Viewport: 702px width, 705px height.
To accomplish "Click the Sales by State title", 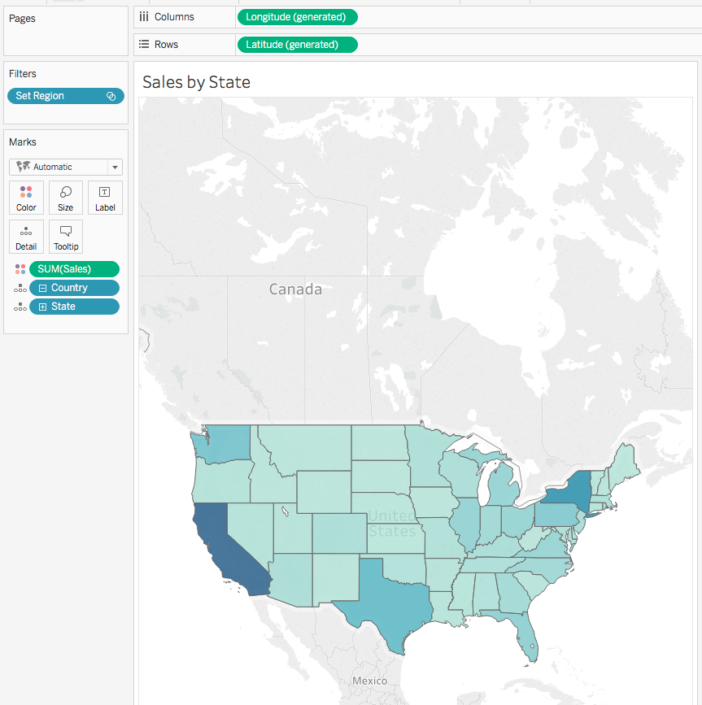I will click(196, 82).
